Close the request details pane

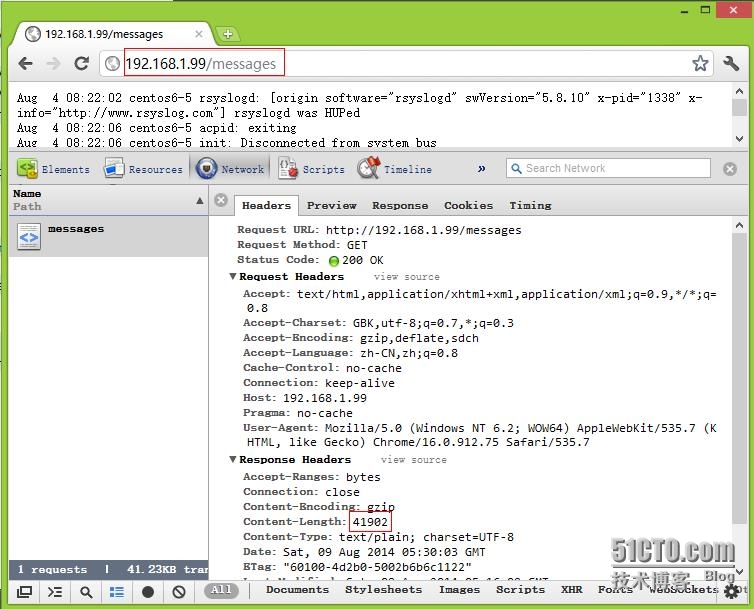[221, 200]
